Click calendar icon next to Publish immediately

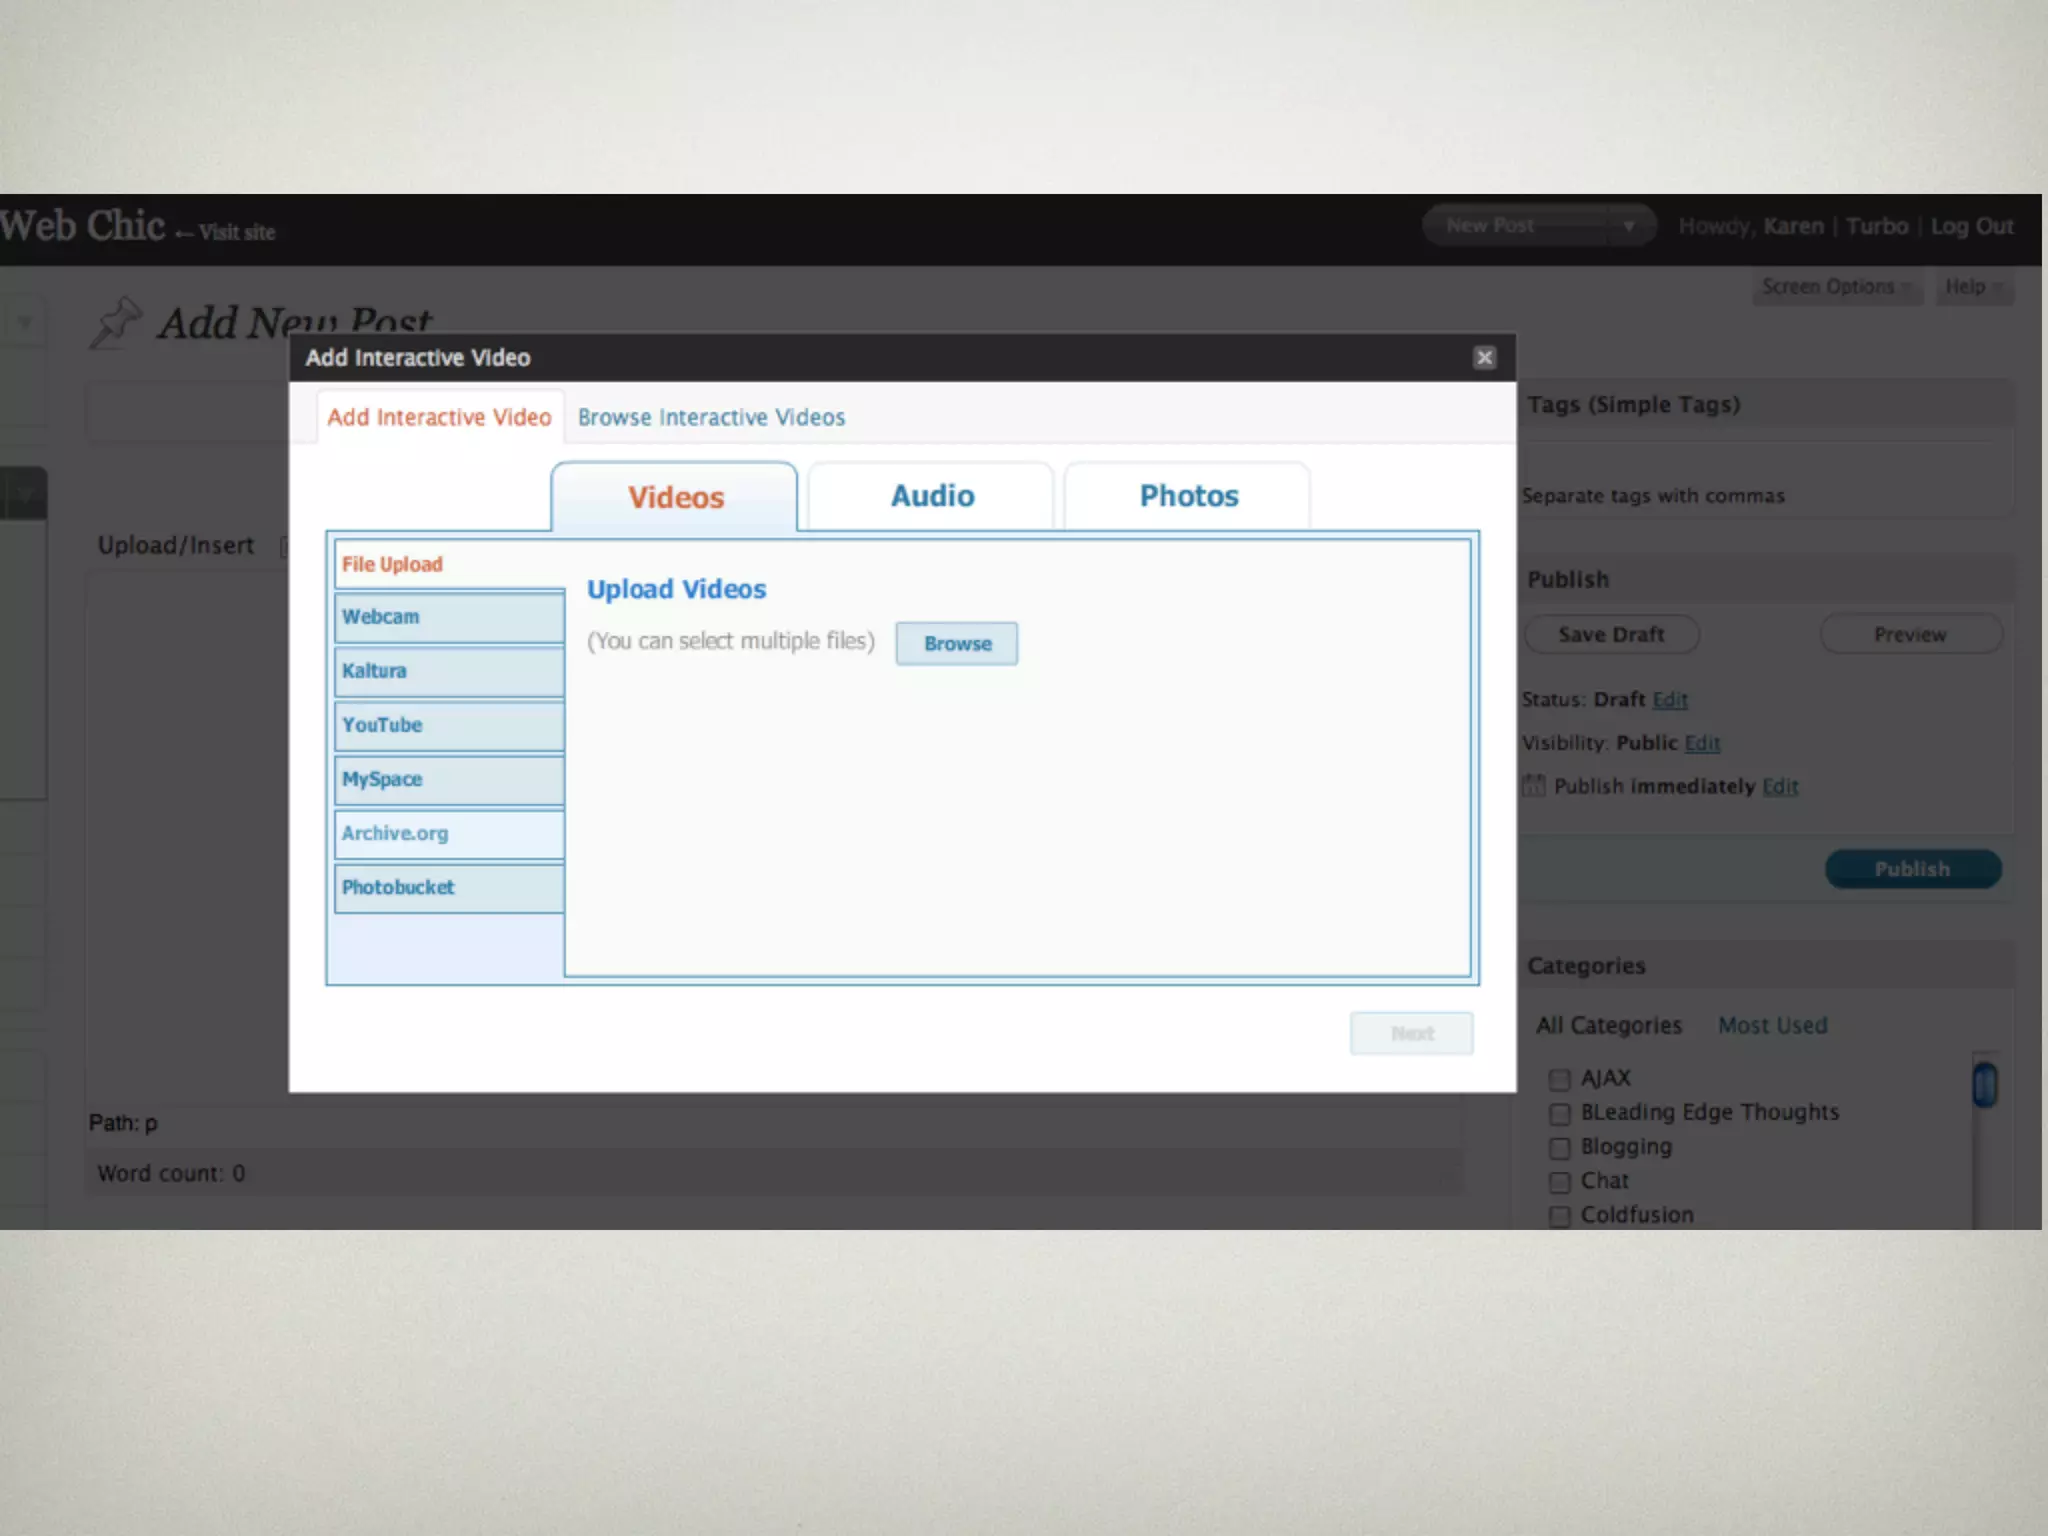click(x=1533, y=786)
